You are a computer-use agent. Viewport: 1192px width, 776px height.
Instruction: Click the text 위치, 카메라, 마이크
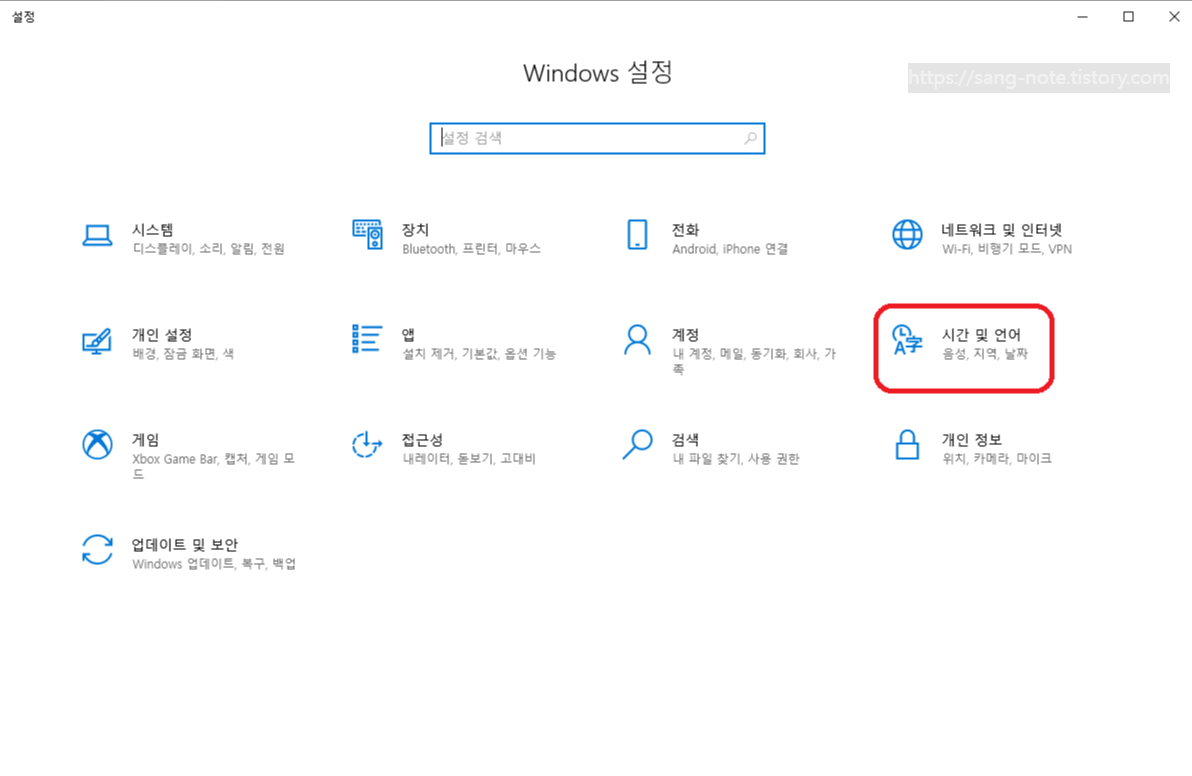point(997,458)
